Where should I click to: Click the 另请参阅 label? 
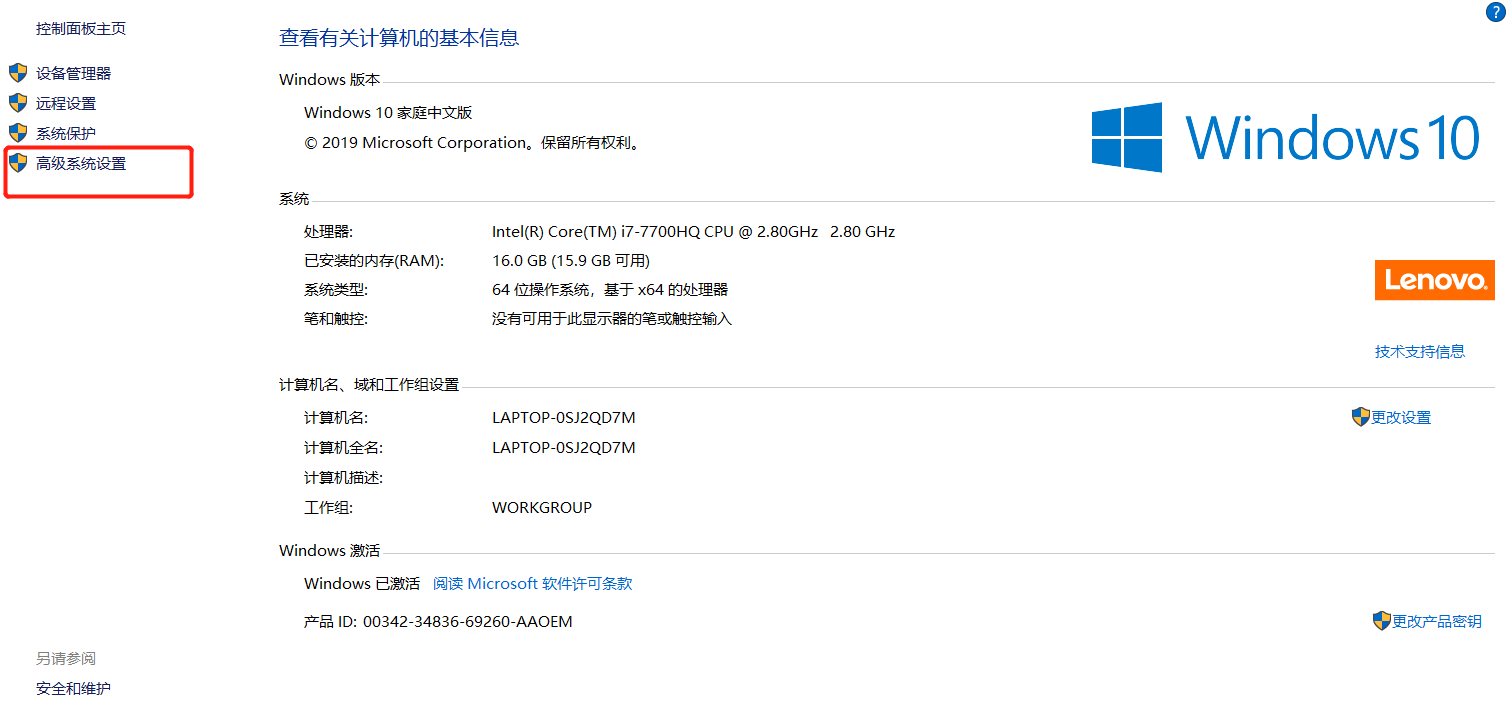tap(66, 658)
